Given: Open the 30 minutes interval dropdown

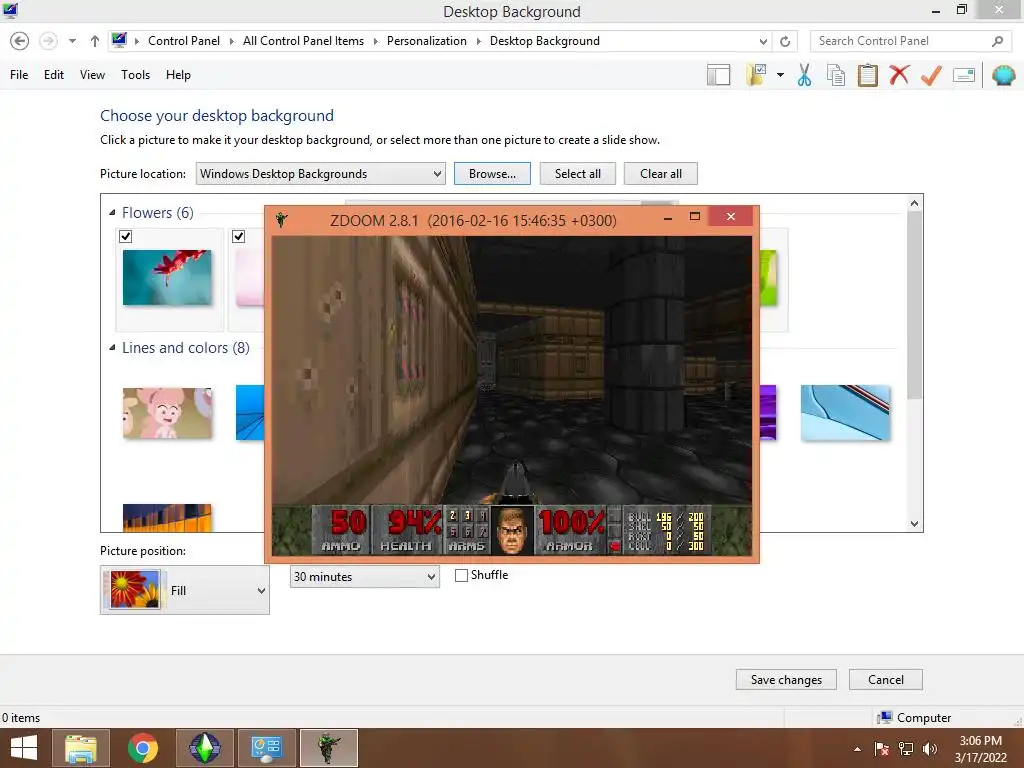Looking at the screenshot, I should point(364,577).
